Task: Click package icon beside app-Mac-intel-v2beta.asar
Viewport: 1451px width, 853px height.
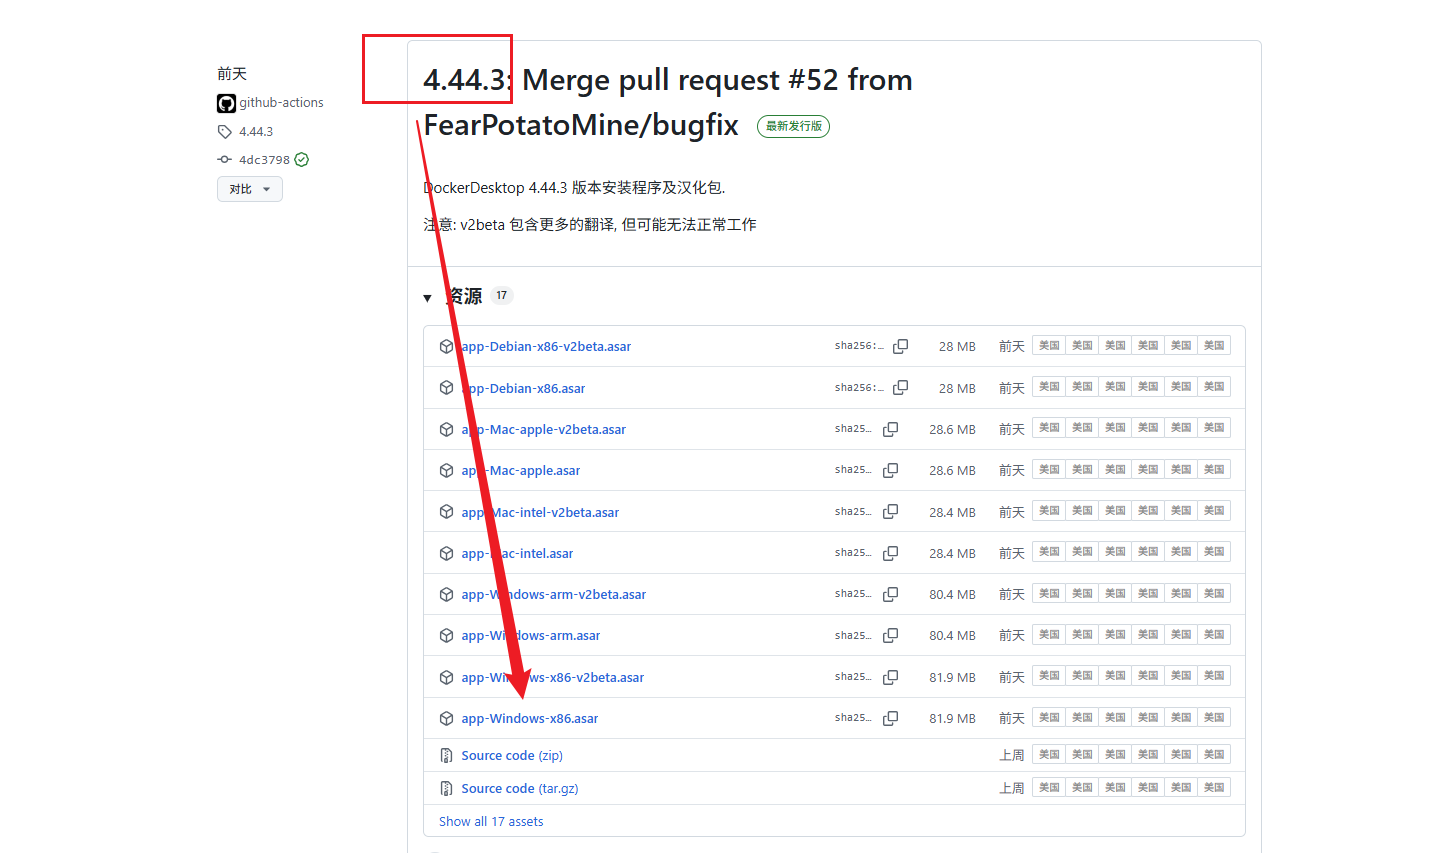Action: (x=447, y=512)
